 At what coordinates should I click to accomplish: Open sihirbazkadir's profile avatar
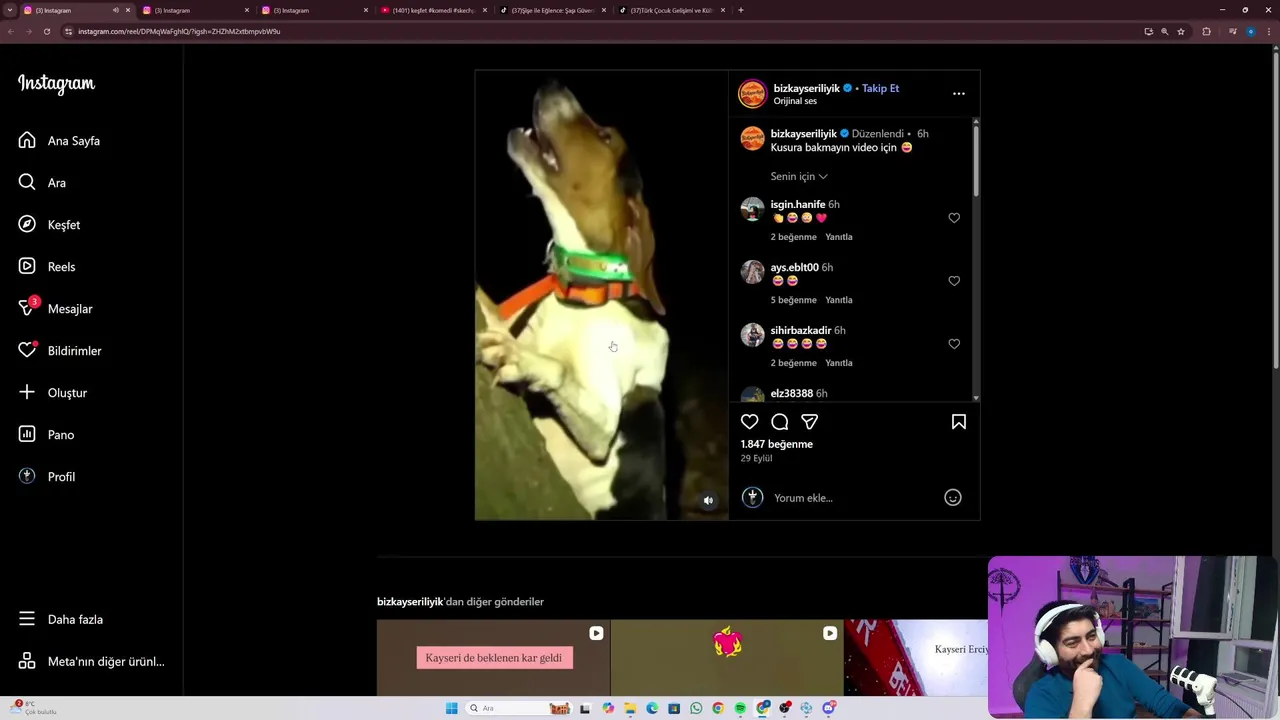(x=752, y=335)
